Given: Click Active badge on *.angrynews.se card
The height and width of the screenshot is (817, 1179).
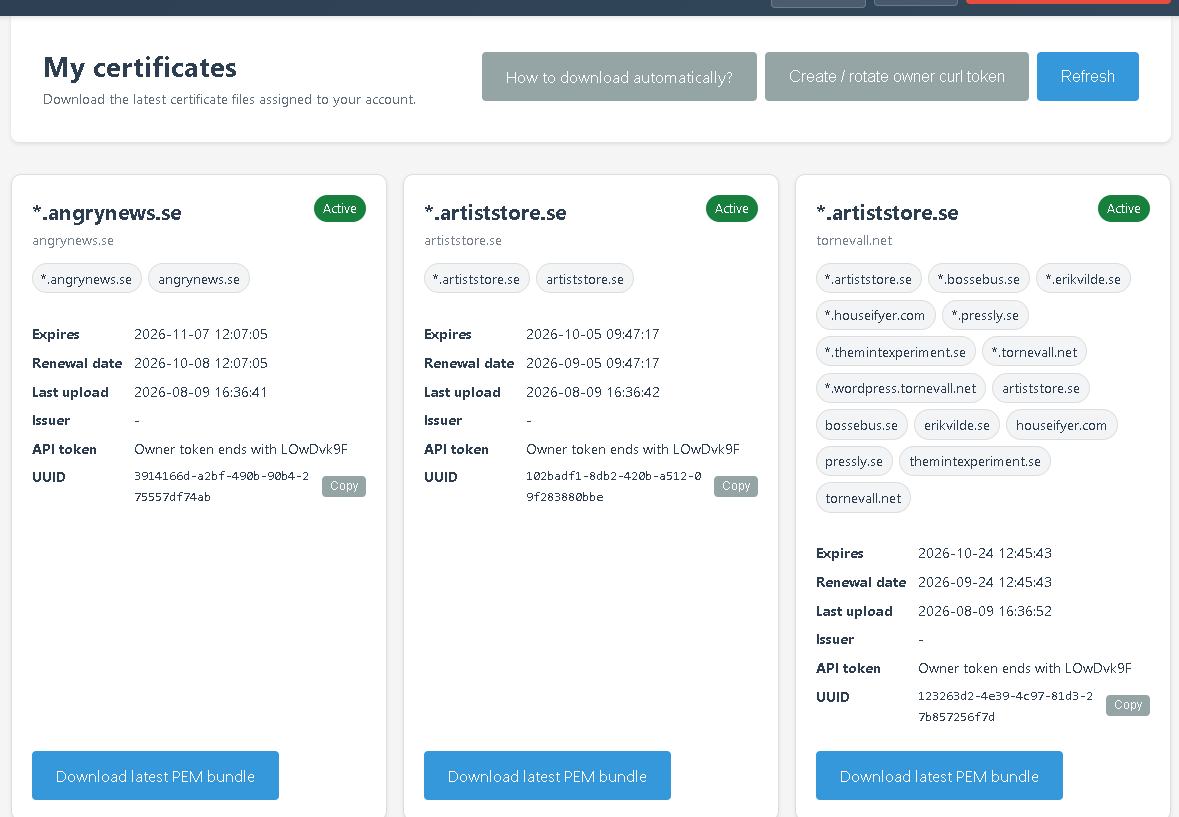Looking at the screenshot, I should (x=340, y=209).
